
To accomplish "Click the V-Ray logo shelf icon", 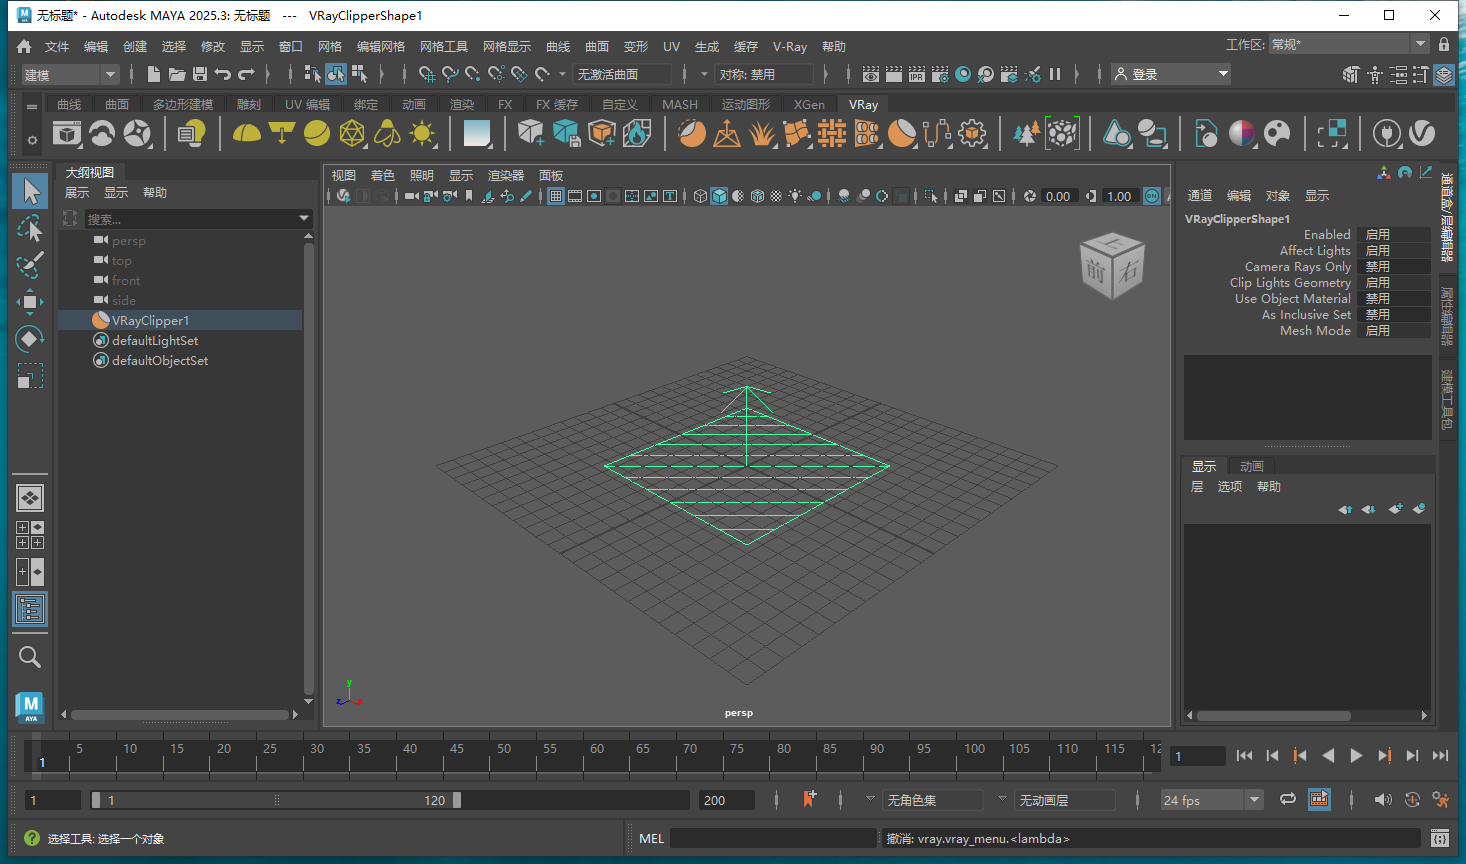I will pos(1422,133).
